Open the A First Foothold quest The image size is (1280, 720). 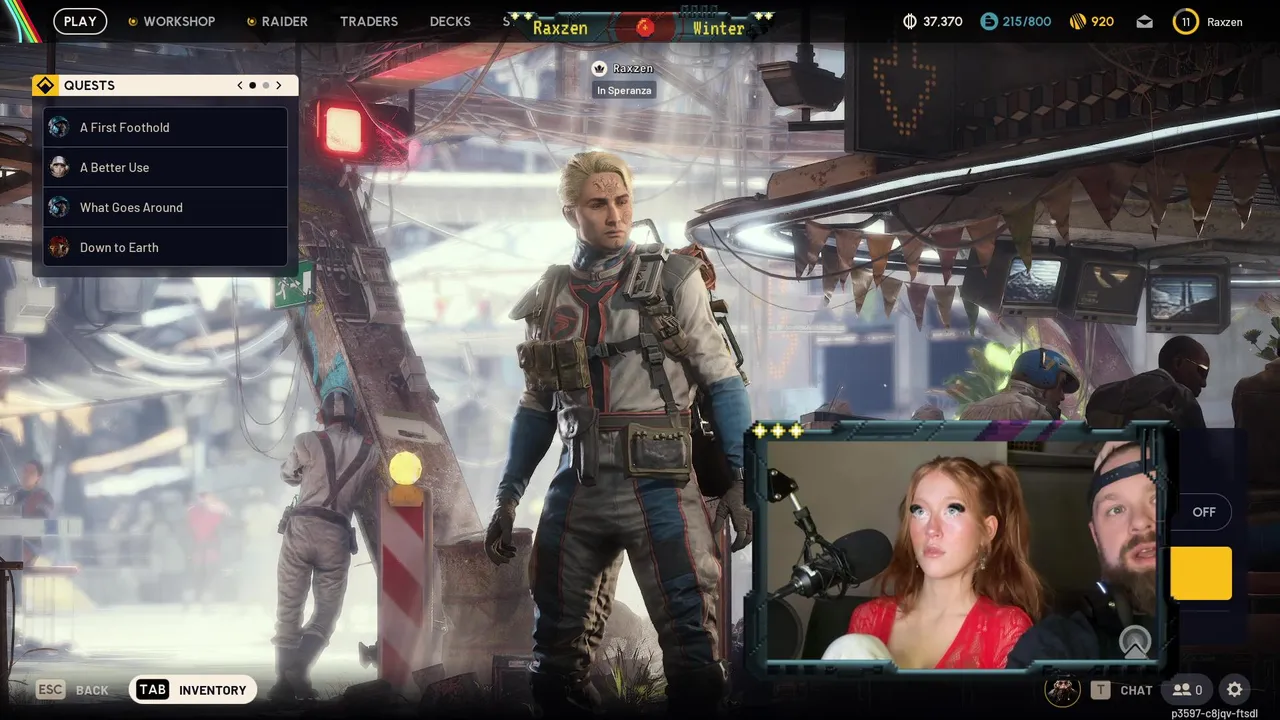tap(166, 127)
